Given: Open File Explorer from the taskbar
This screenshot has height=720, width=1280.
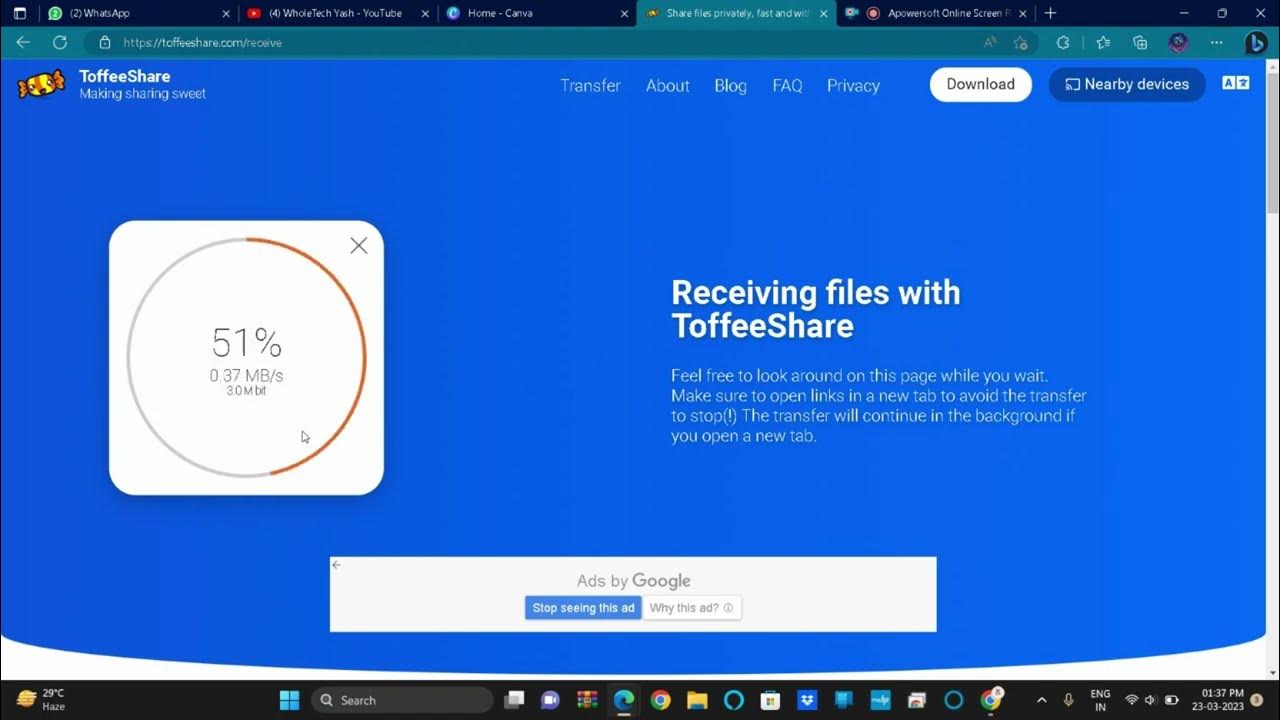Looking at the screenshot, I should tap(697, 700).
